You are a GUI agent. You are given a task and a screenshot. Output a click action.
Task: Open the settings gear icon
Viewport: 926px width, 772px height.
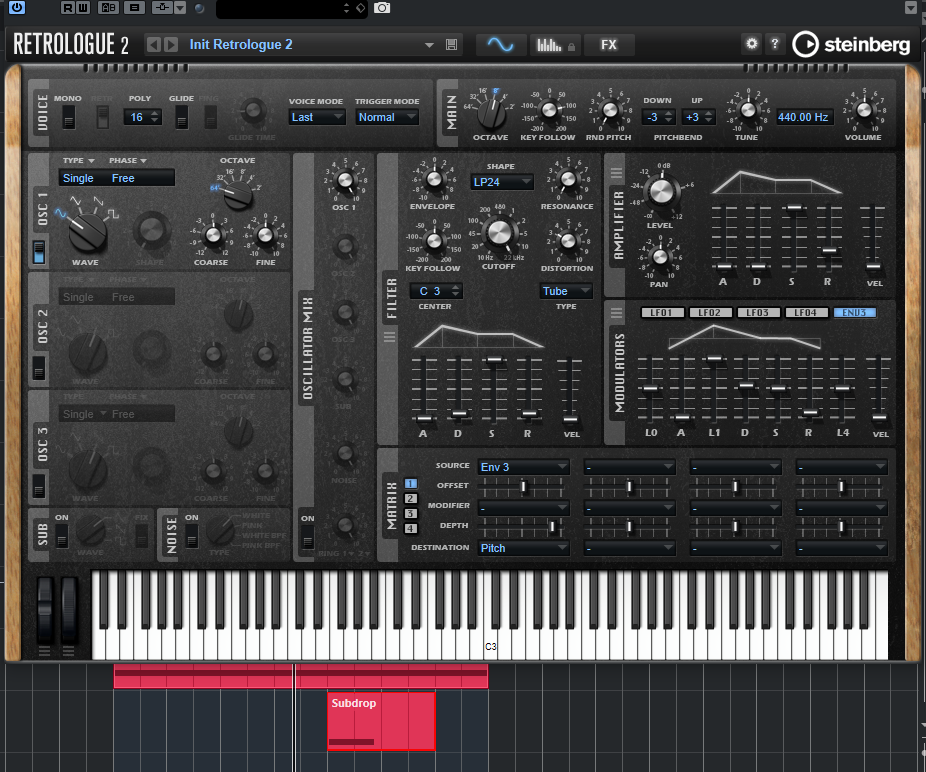751,44
